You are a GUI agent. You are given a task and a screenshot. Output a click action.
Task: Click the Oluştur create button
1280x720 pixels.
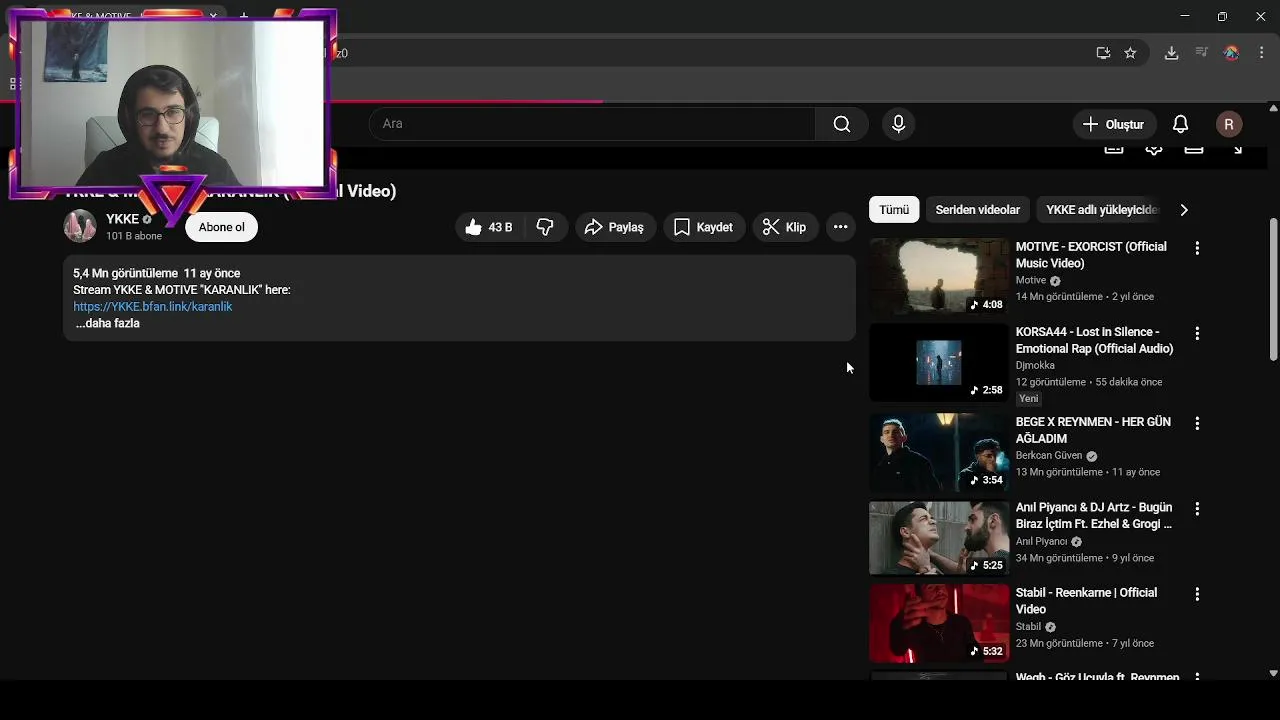pyautogui.click(x=1115, y=124)
